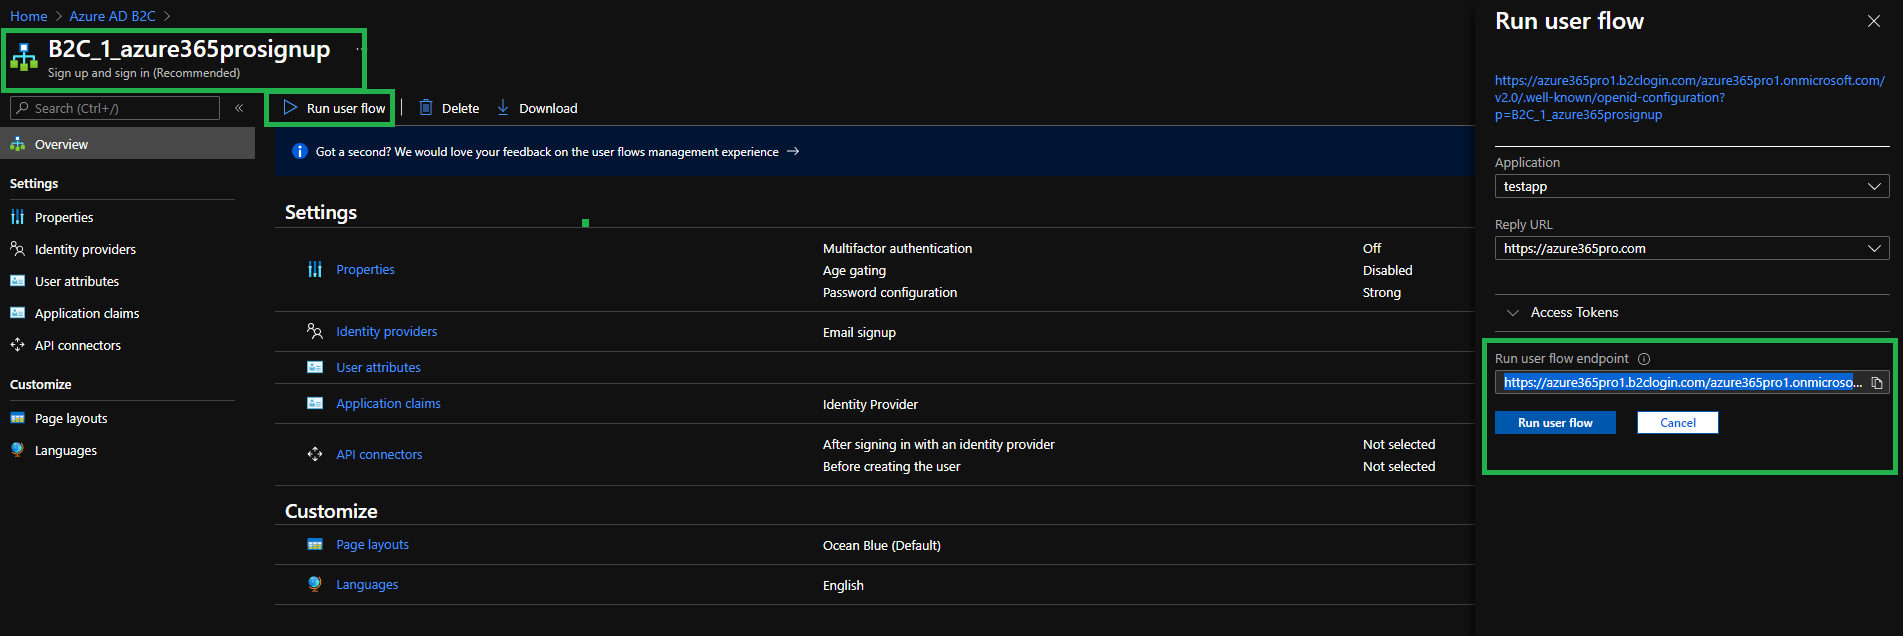Click the sidebar Identity providers icon
This screenshot has width=1903, height=636.
point(18,249)
